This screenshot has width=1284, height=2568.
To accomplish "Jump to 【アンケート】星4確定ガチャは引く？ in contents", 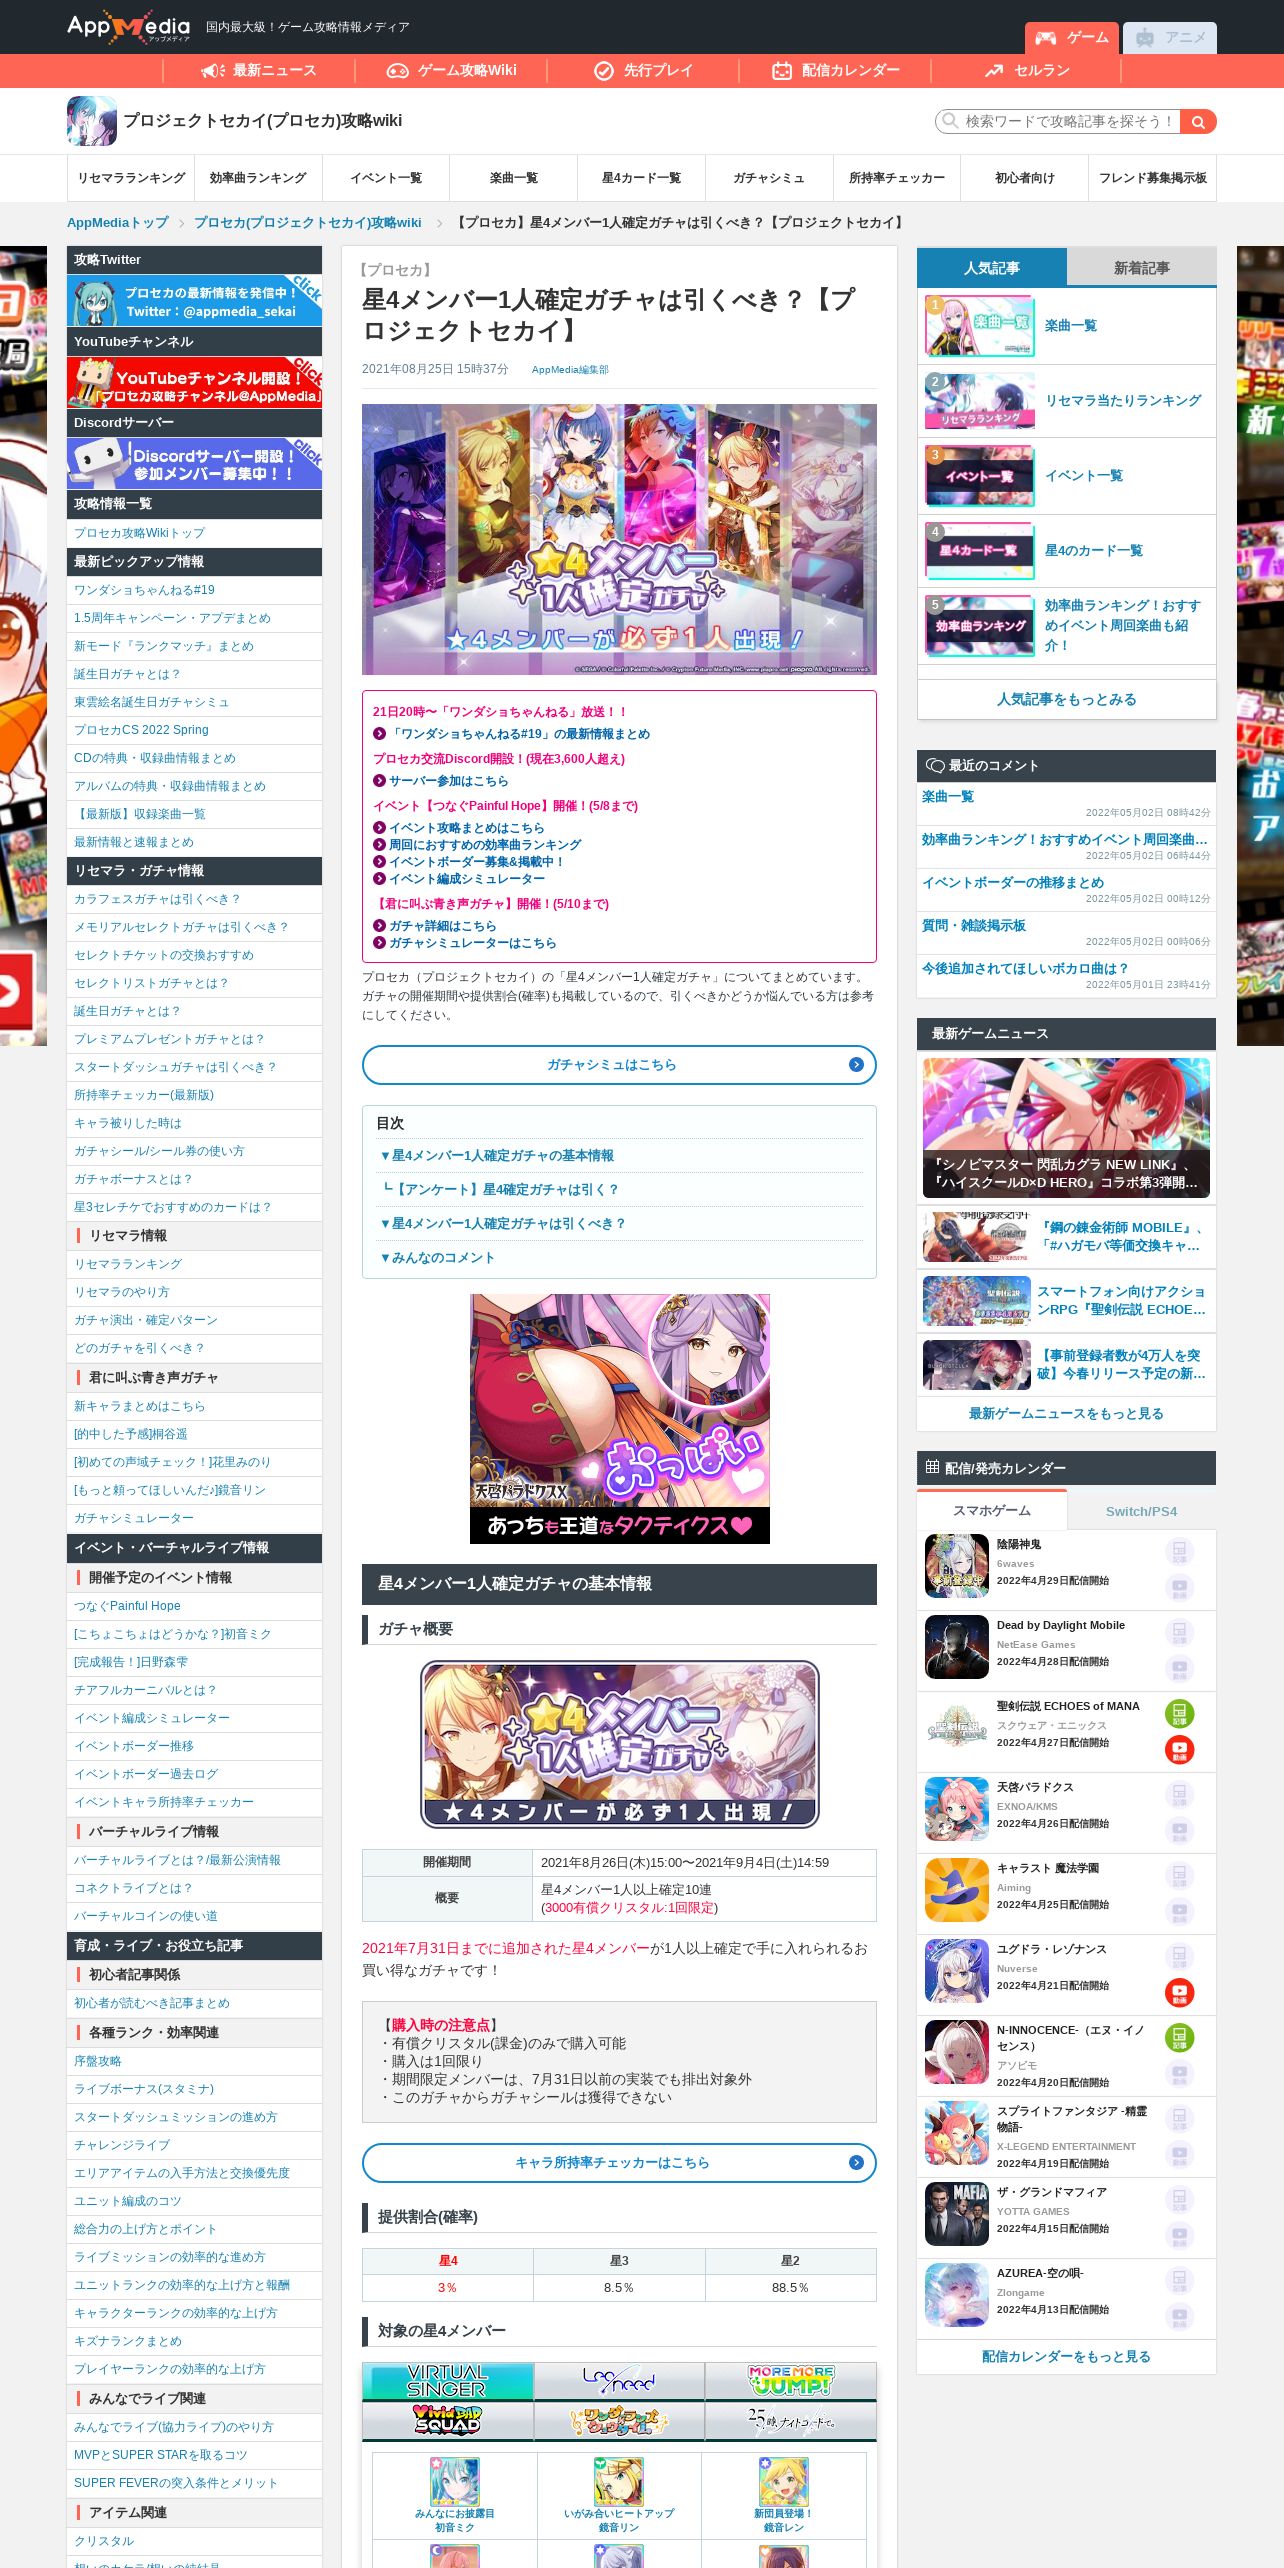I will tap(500, 1189).
